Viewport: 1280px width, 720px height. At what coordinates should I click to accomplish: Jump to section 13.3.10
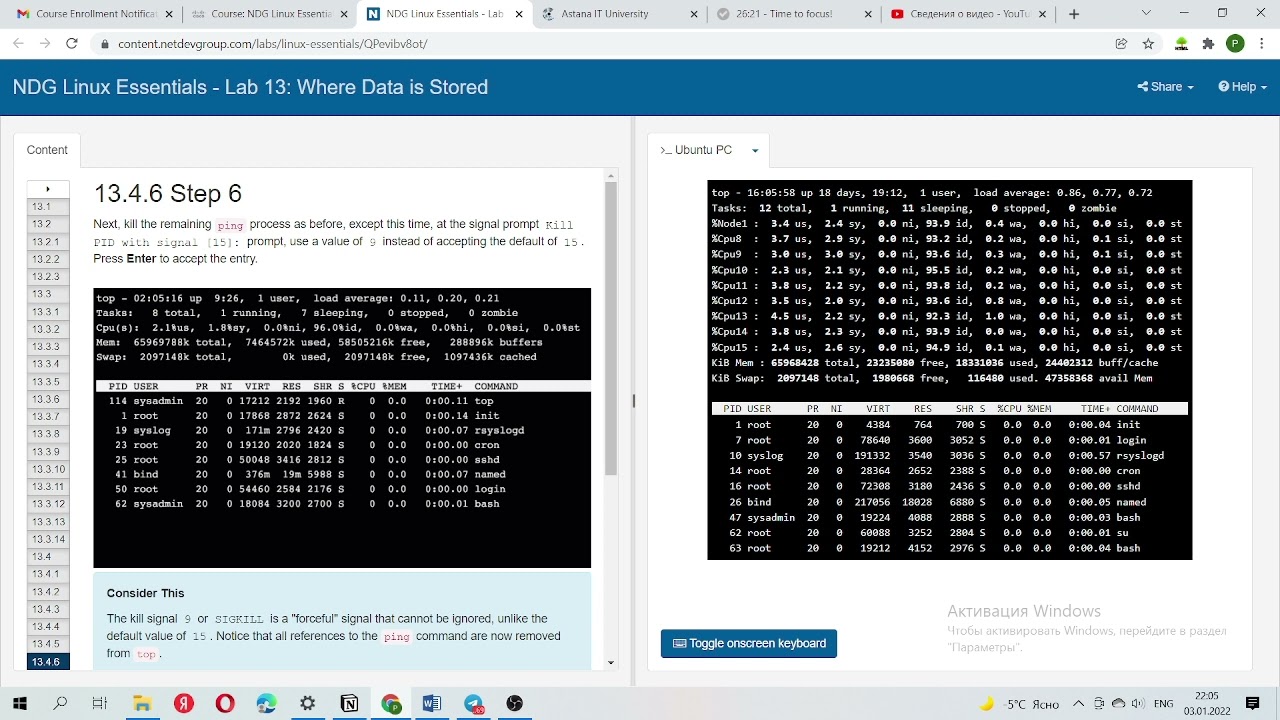point(48,469)
